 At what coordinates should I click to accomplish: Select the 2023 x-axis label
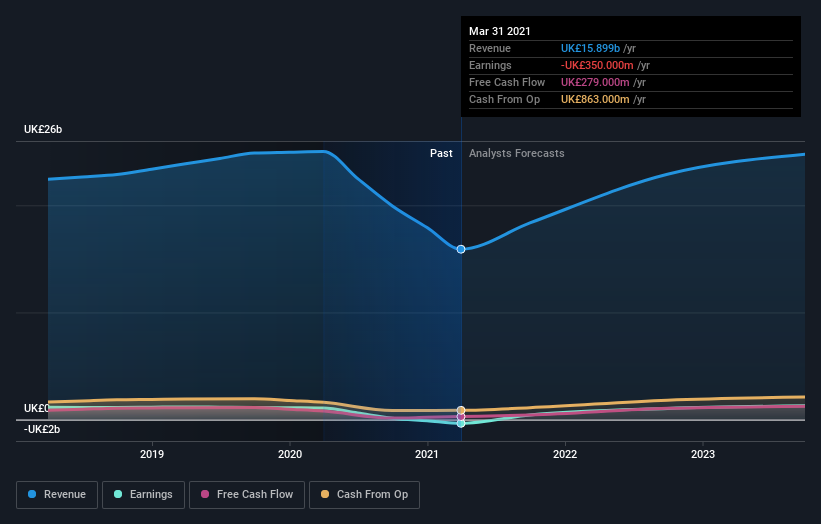(703, 454)
